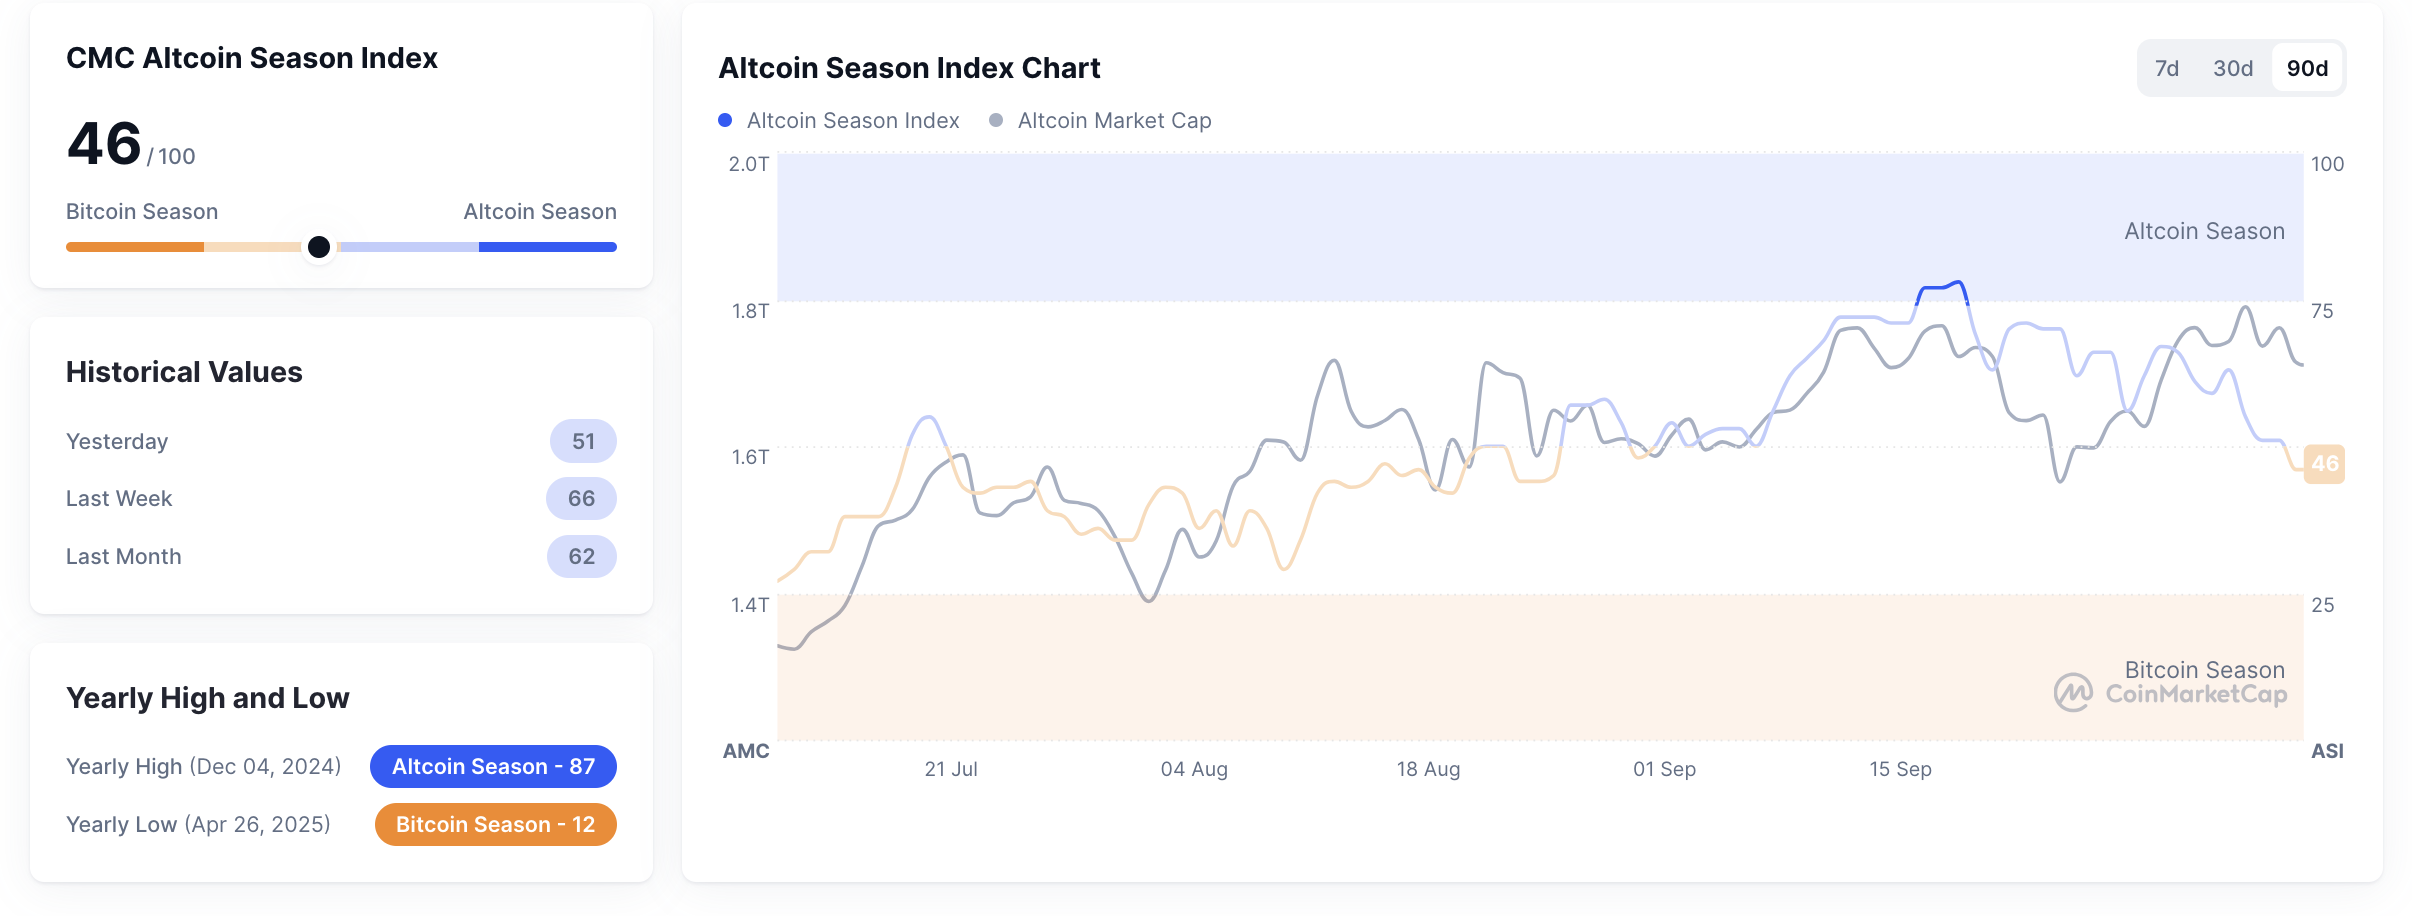Switch chart range to 30d
This screenshot has width=2412, height=916.
point(2232,68)
